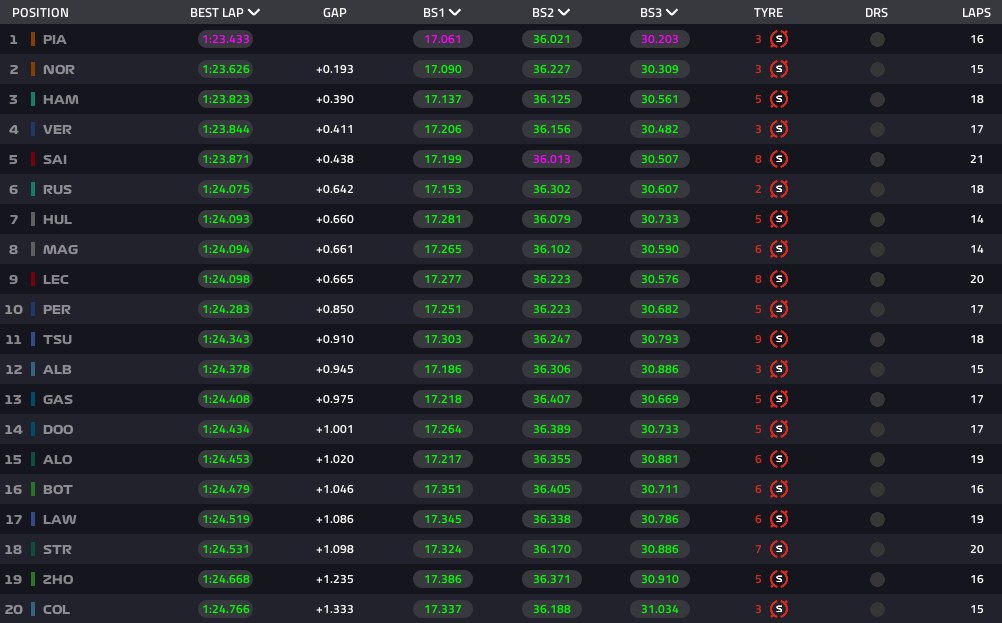The image size is (1002, 623).
Task: Click VER's DRS indicator dot
Action: 877,129
